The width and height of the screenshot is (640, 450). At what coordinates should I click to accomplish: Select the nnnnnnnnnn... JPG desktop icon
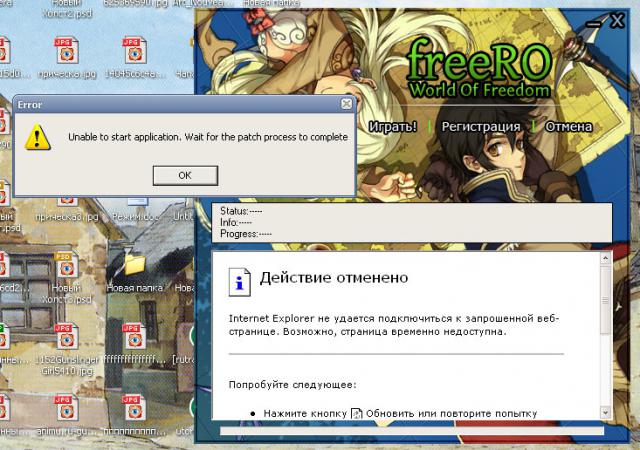click(x=135, y=415)
